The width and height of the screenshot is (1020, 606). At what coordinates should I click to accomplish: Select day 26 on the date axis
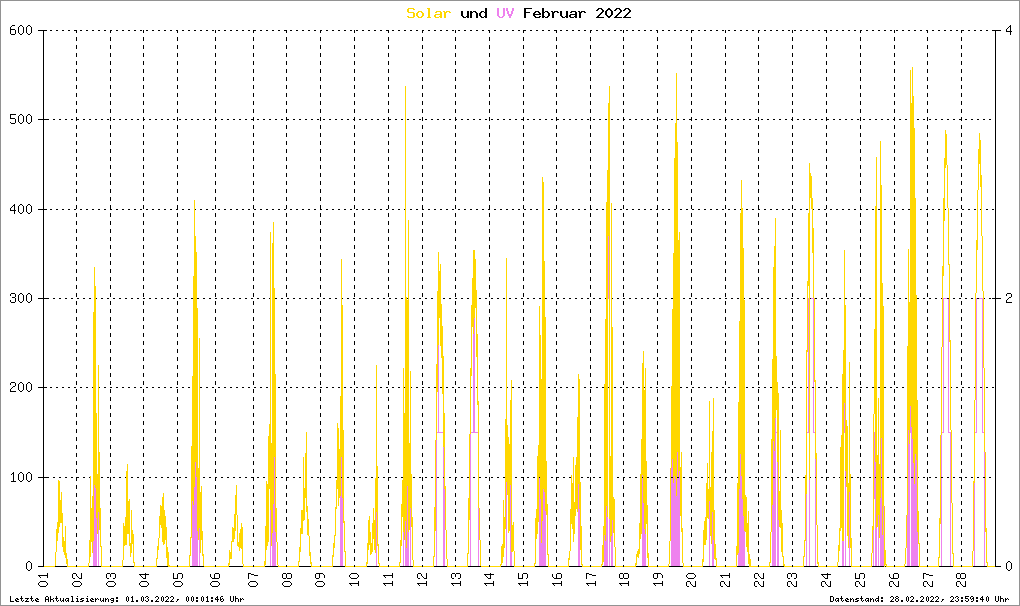click(x=894, y=579)
